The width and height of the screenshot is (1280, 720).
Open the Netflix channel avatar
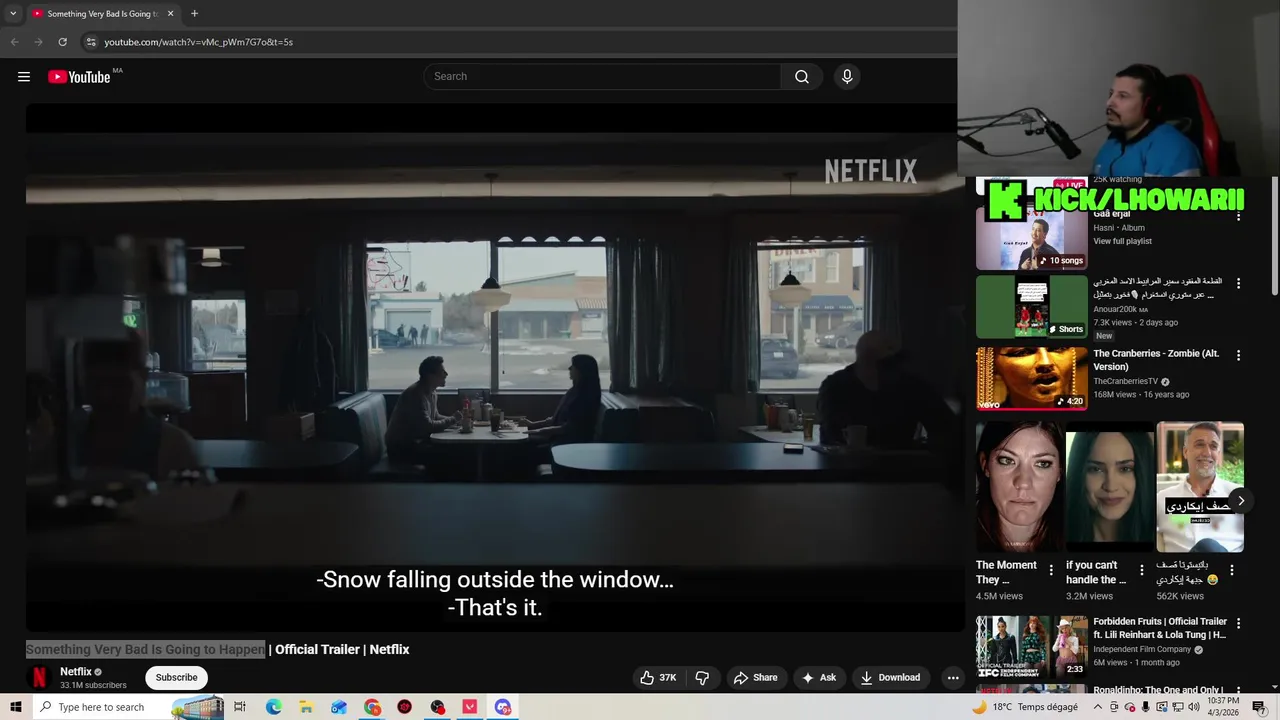pos(39,678)
